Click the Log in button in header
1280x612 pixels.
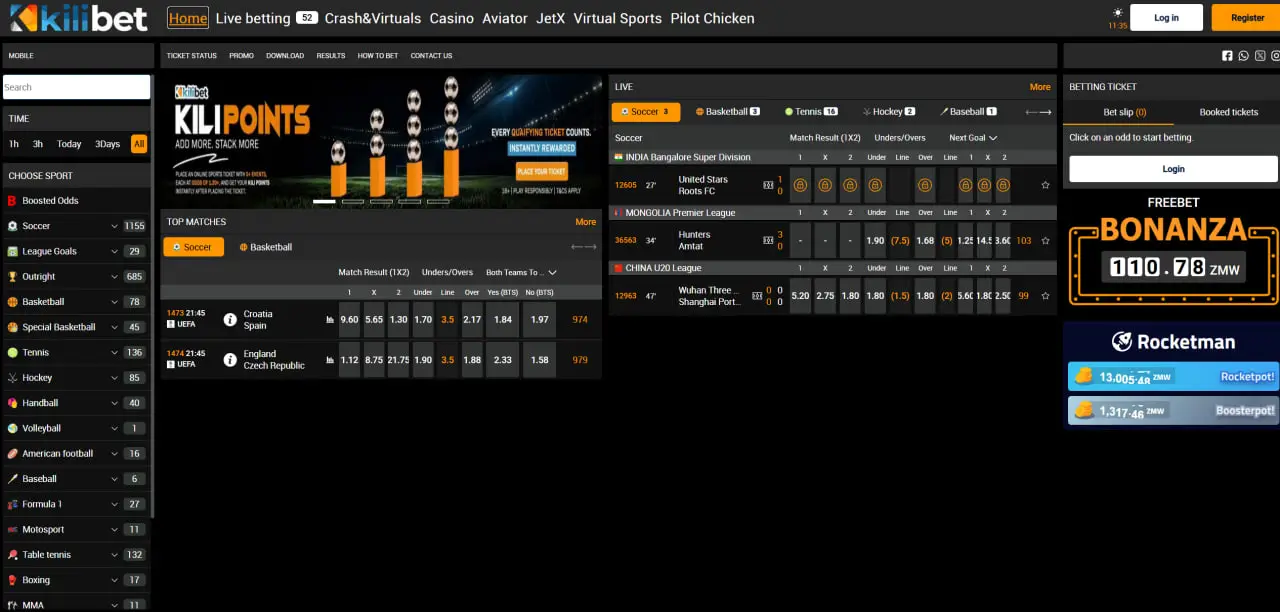tap(1166, 17)
